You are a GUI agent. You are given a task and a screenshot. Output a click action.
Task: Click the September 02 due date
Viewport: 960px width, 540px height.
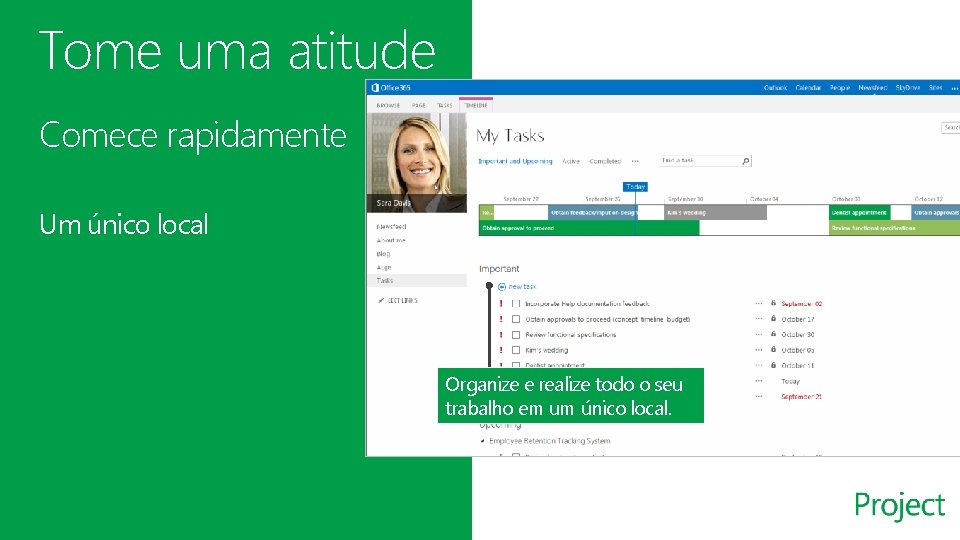click(801, 304)
